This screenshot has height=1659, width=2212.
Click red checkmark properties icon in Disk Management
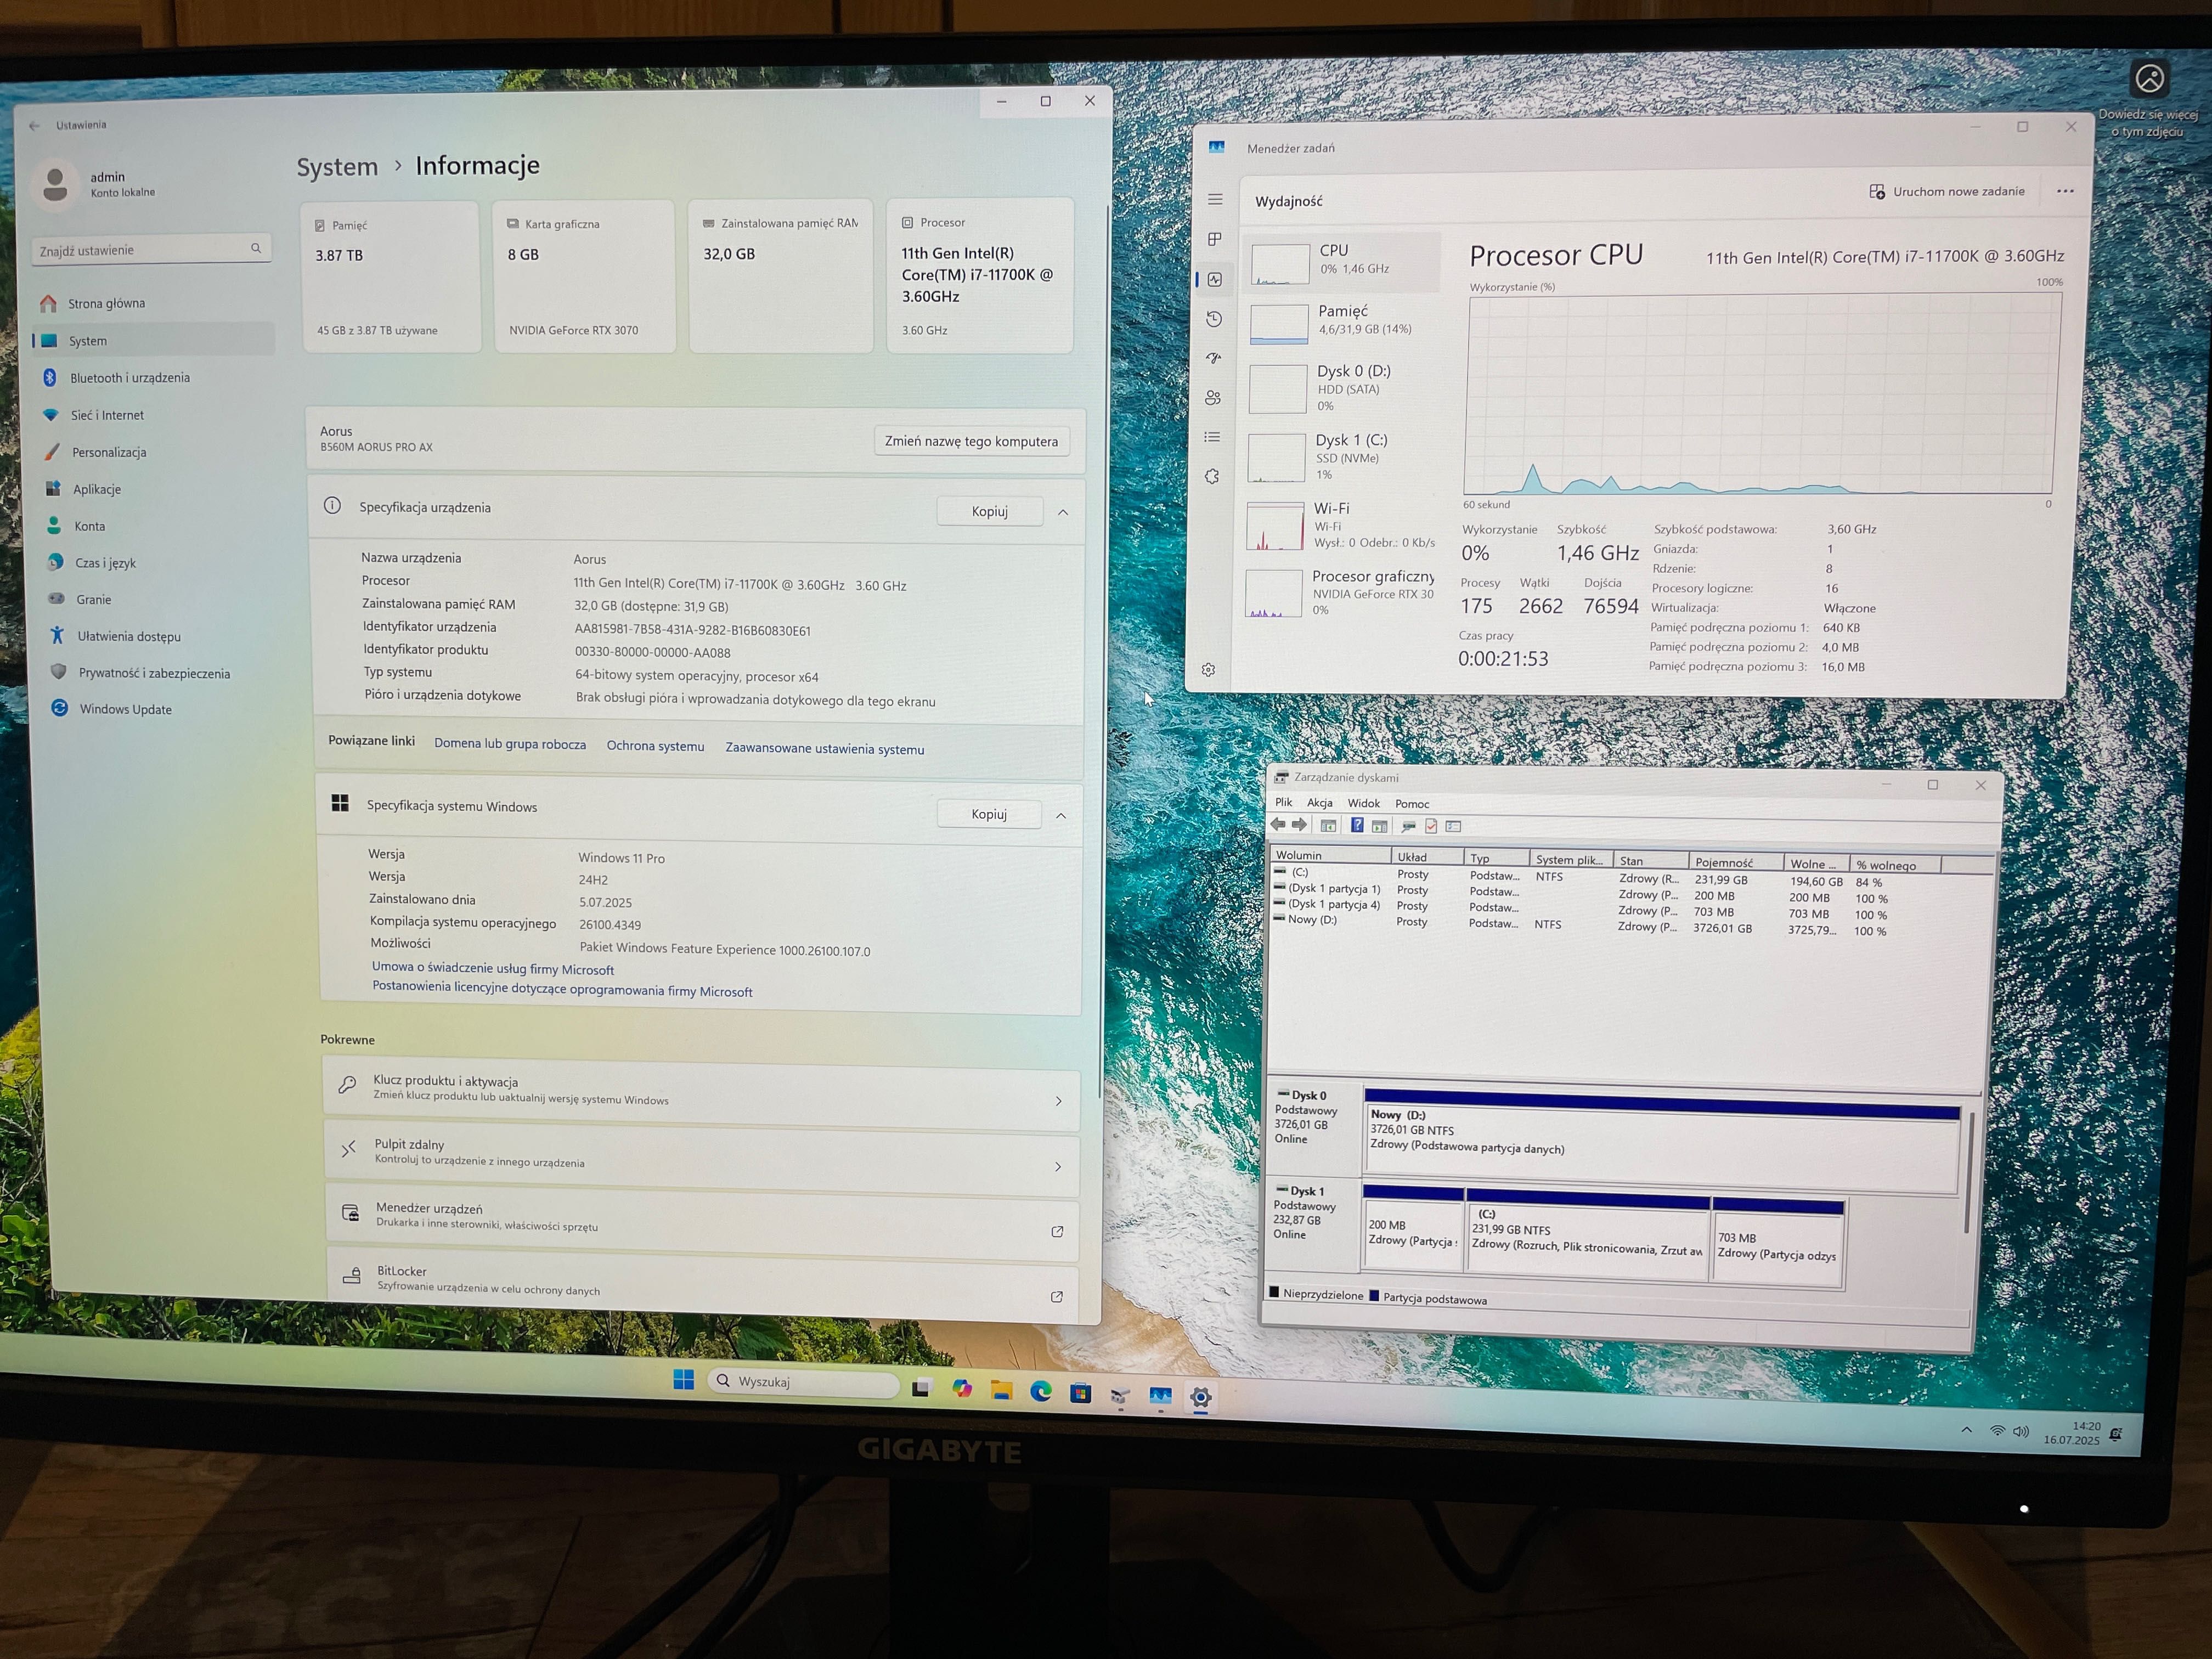[x=1431, y=826]
